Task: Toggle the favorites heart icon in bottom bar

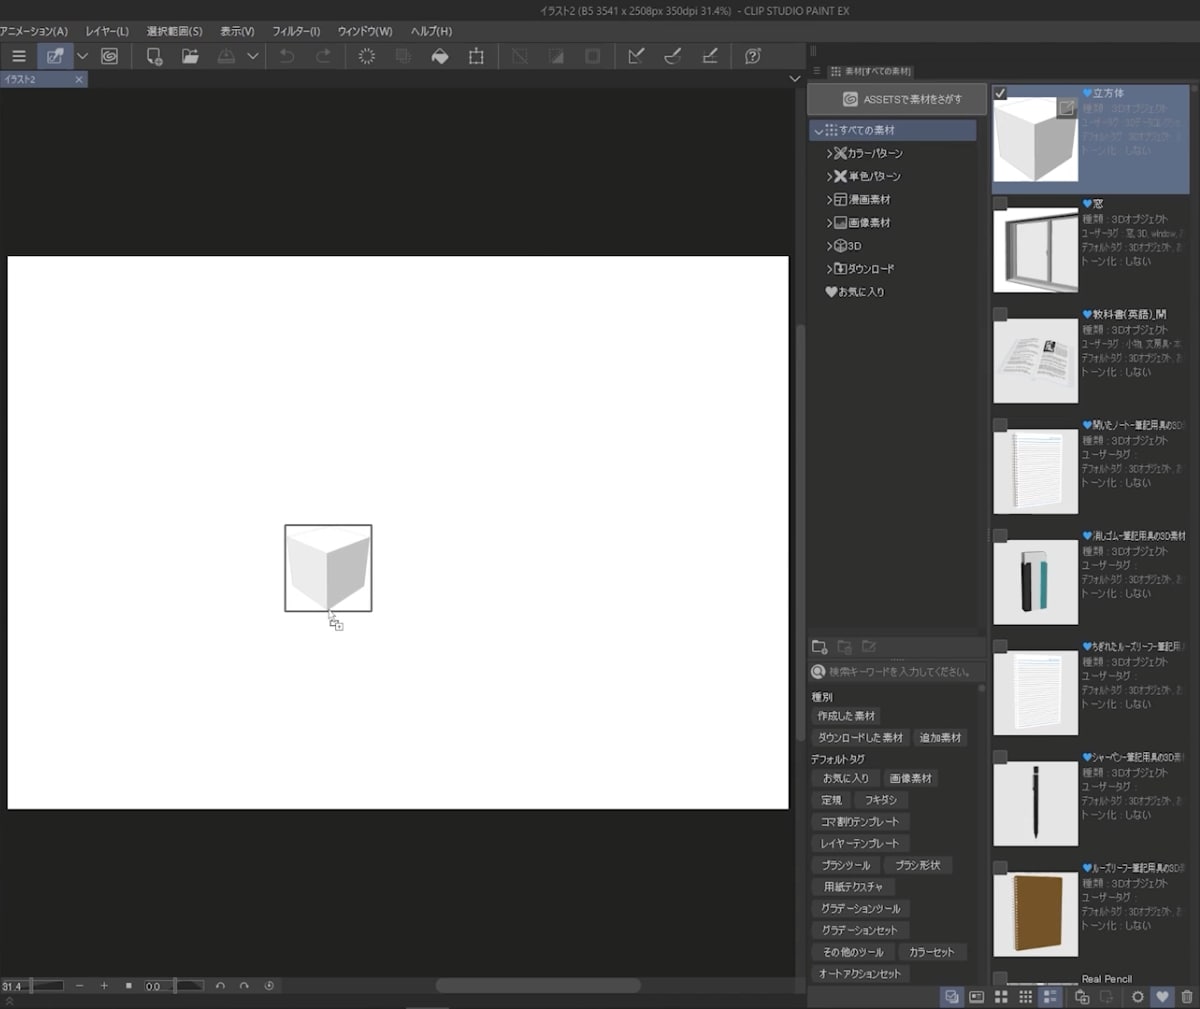Action: click(x=1162, y=996)
